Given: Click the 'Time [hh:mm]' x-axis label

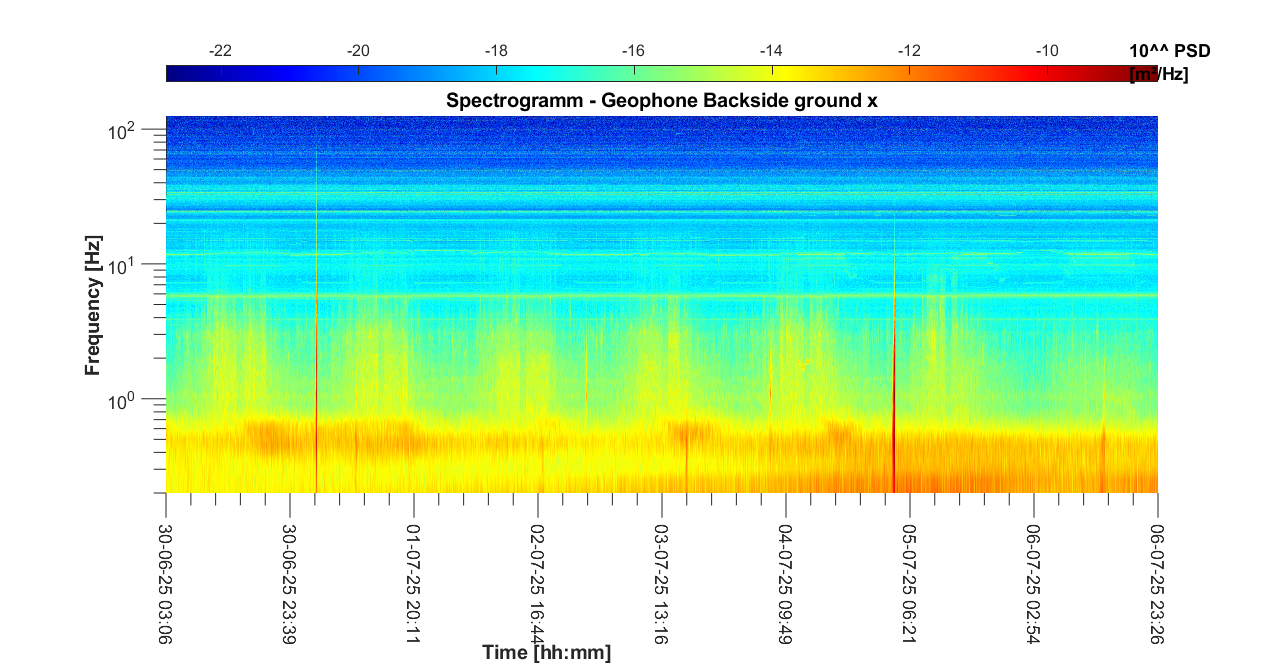Looking at the screenshot, I should (546, 653).
